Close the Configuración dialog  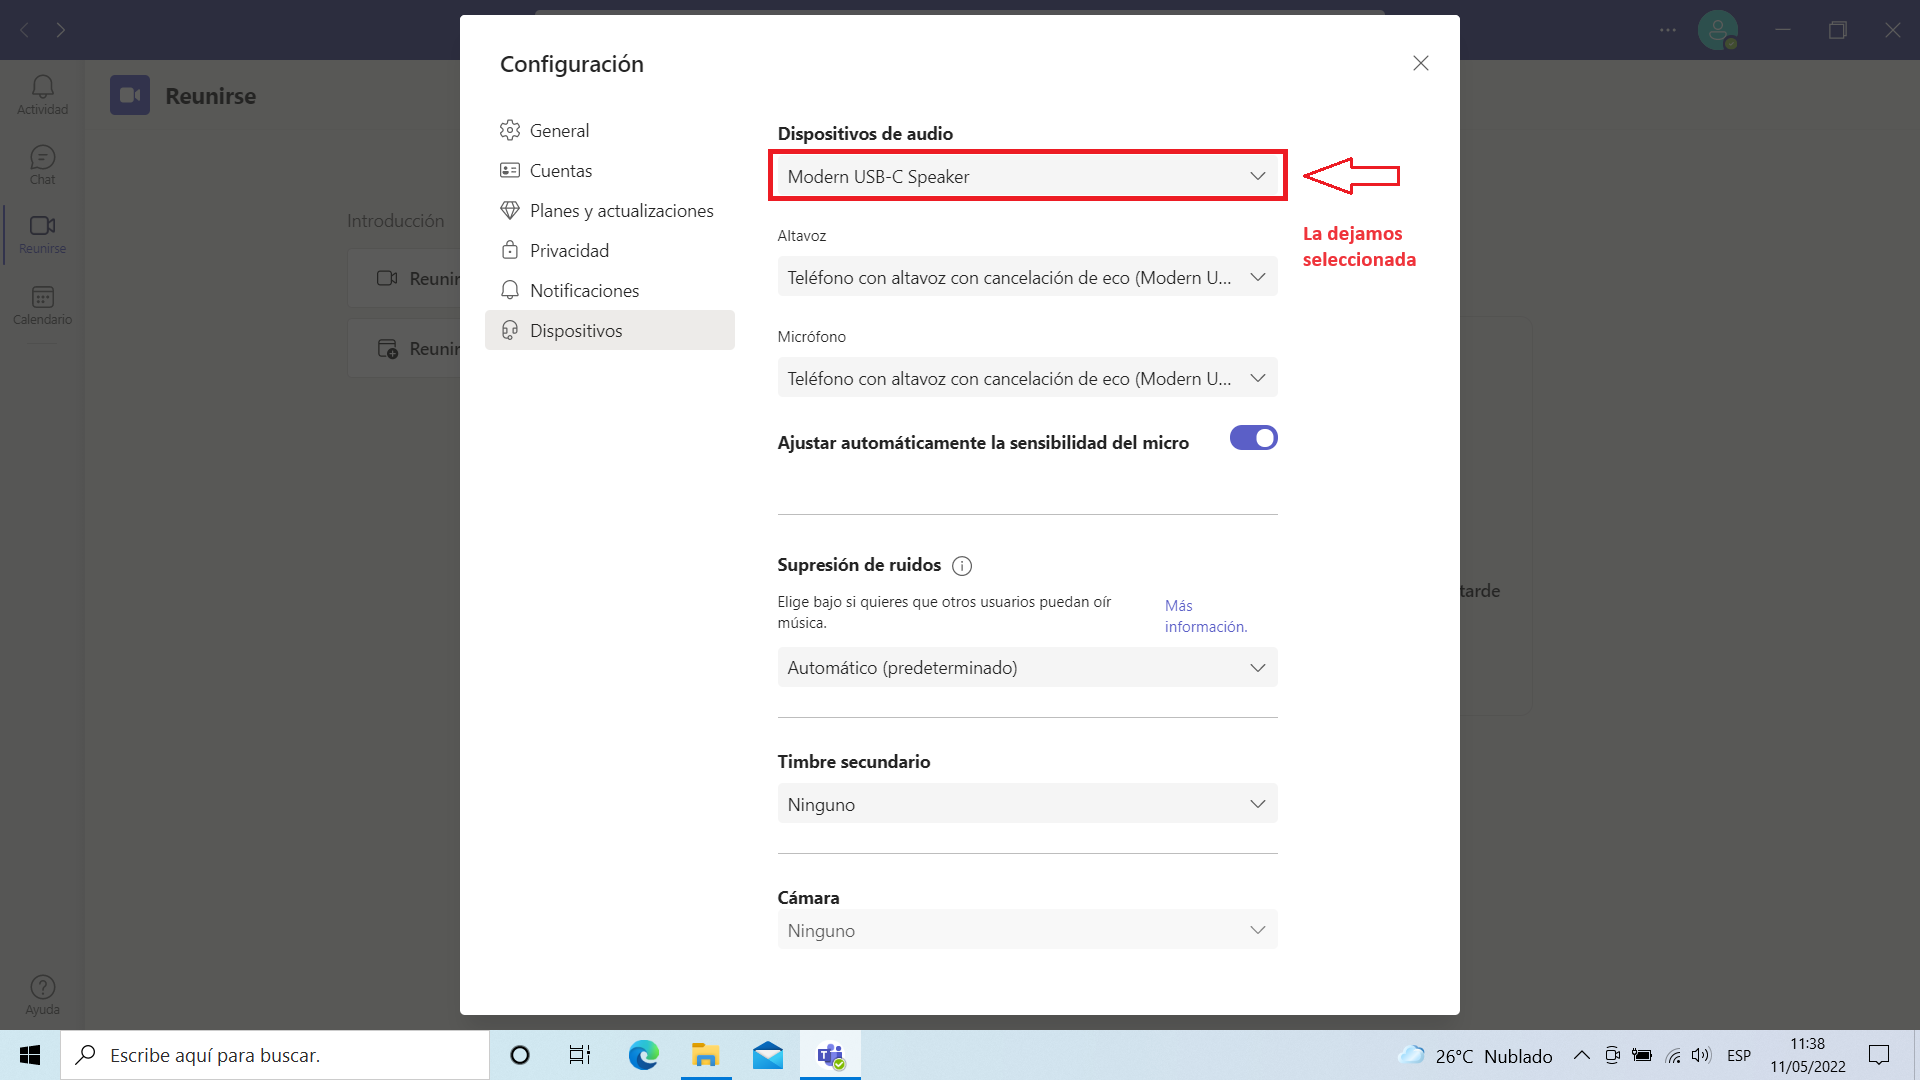click(1420, 63)
